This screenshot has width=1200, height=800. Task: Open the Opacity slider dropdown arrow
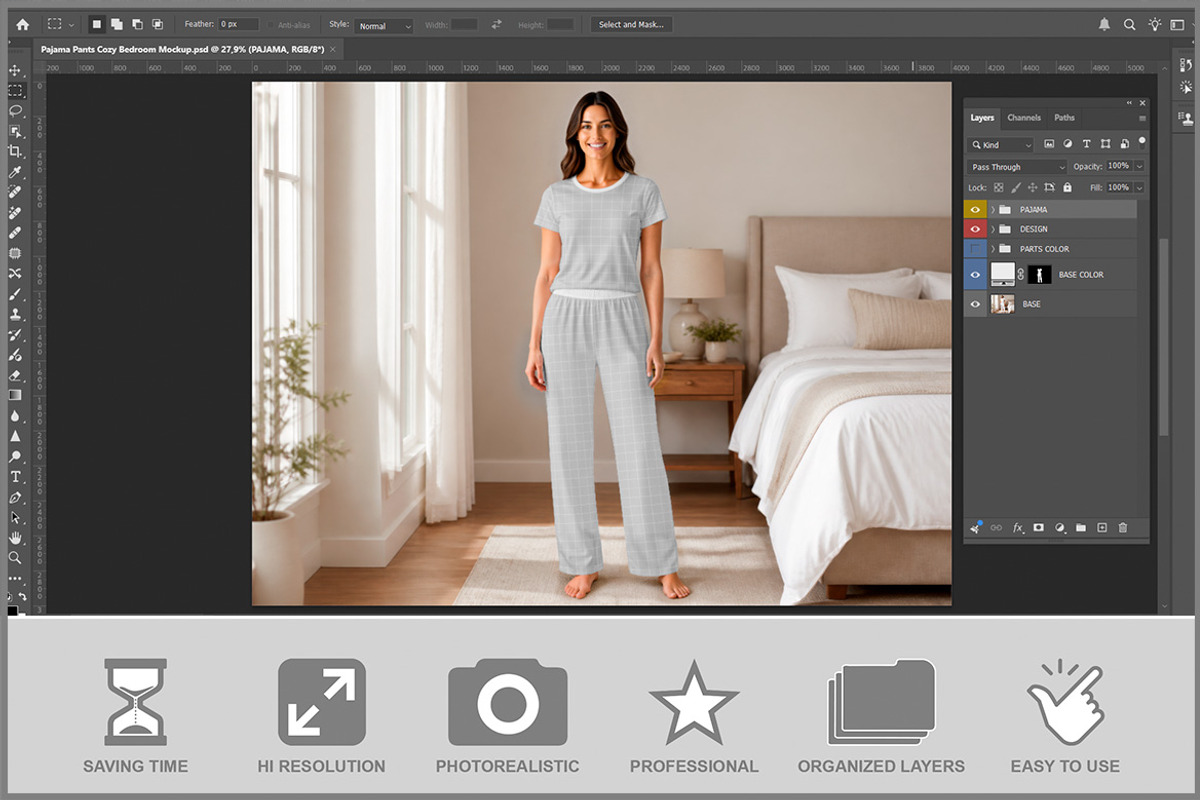point(1139,167)
